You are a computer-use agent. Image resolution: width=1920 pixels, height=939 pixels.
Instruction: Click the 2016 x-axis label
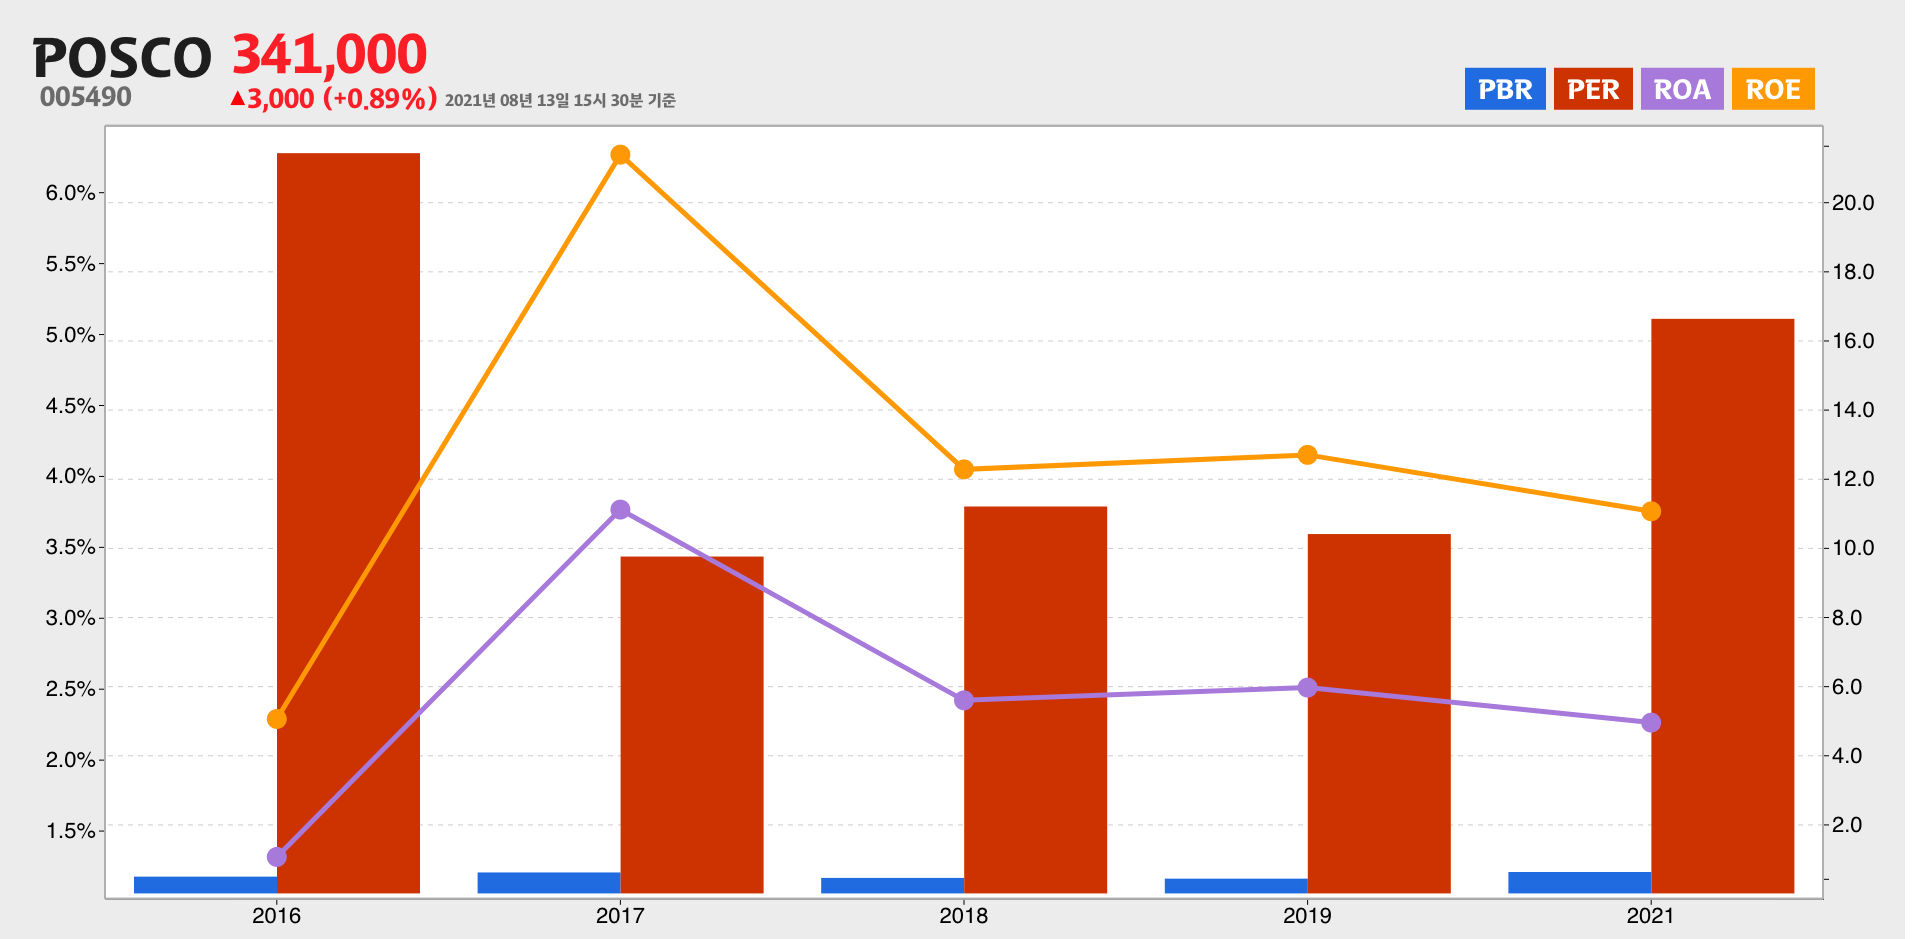pos(277,915)
